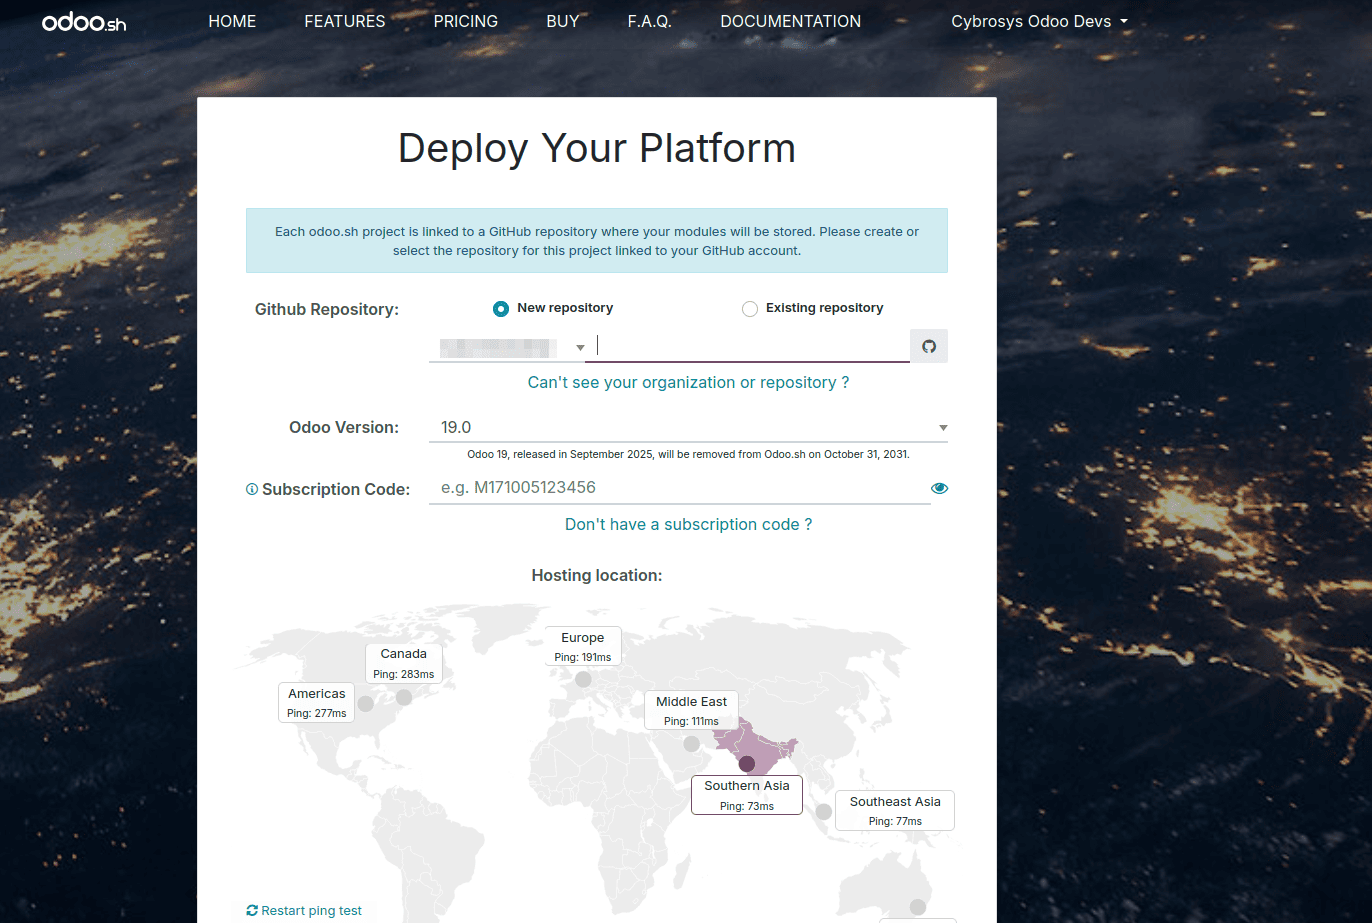This screenshot has width=1372, height=923.
Task: Select the Canada map marker dot
Action: coord(404,697)
